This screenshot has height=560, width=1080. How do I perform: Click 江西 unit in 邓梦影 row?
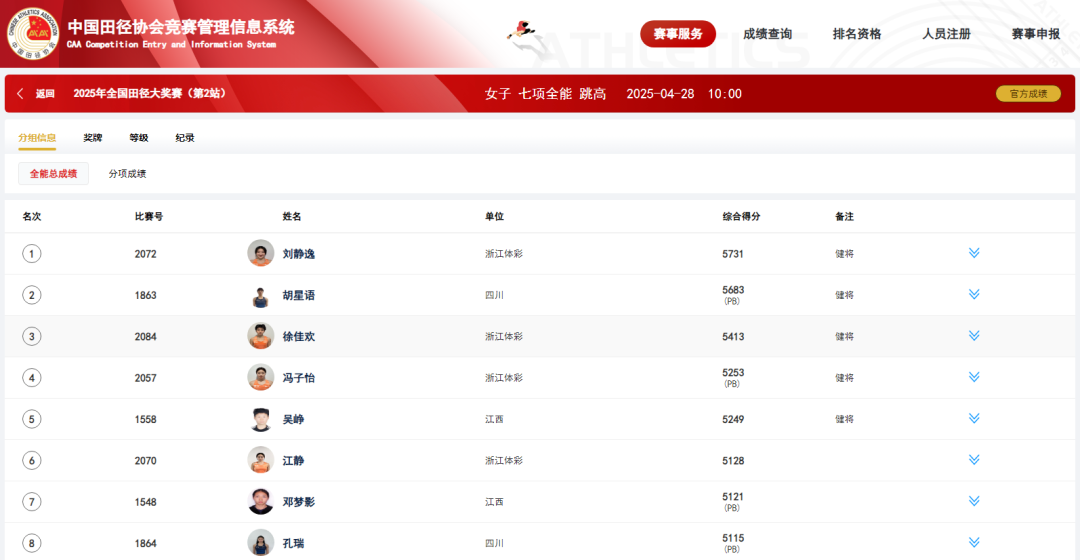[494, 501]
